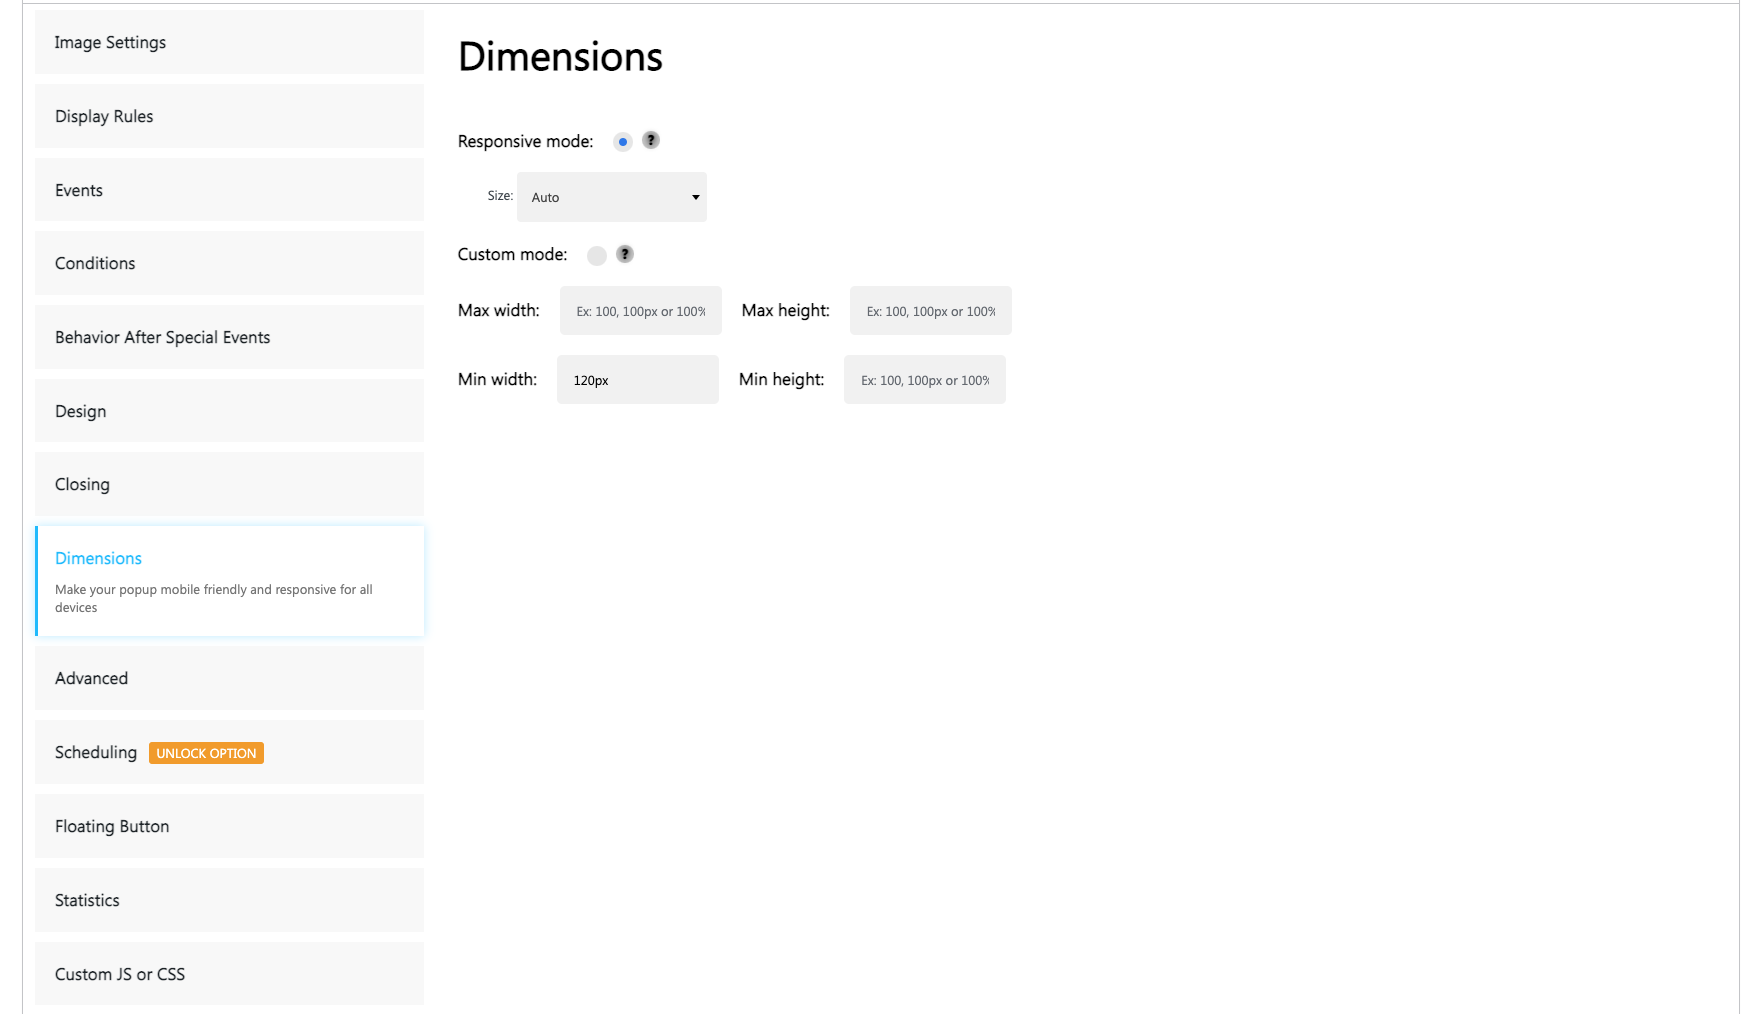Select the Responsive mode radio button
The height and width of the screenshot is (1014, 1760).
tap(623, 142)
